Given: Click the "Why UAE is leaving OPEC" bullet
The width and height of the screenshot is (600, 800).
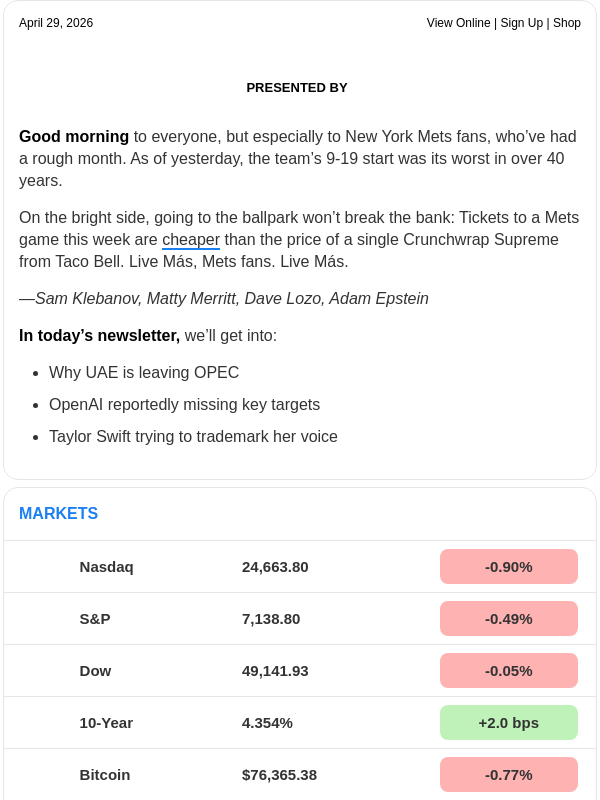Looking at the screenshot, I should [x=144, y=373].
